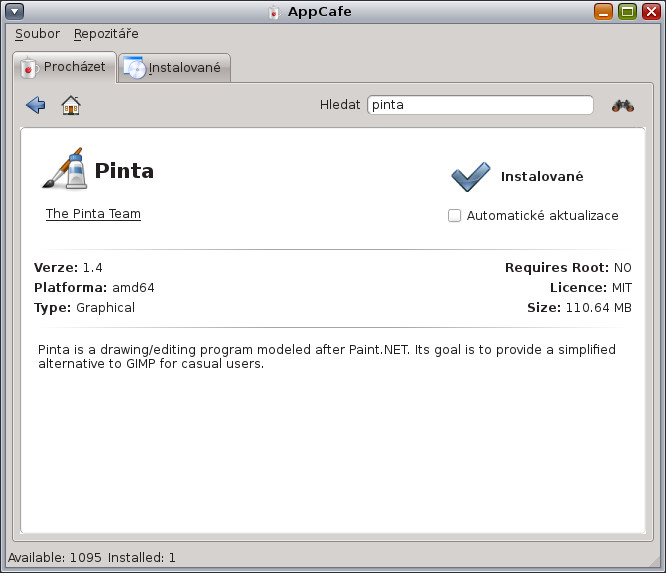Click the Pinta description paragraph
Viewport: 666px width, 573px height.
[x=327, y=356]
